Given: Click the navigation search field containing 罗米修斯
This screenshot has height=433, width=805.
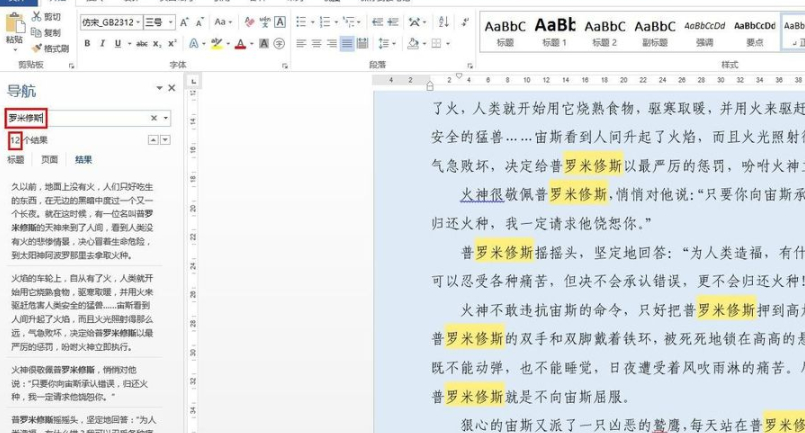Looking at the screenshot, I should [88, 118].
